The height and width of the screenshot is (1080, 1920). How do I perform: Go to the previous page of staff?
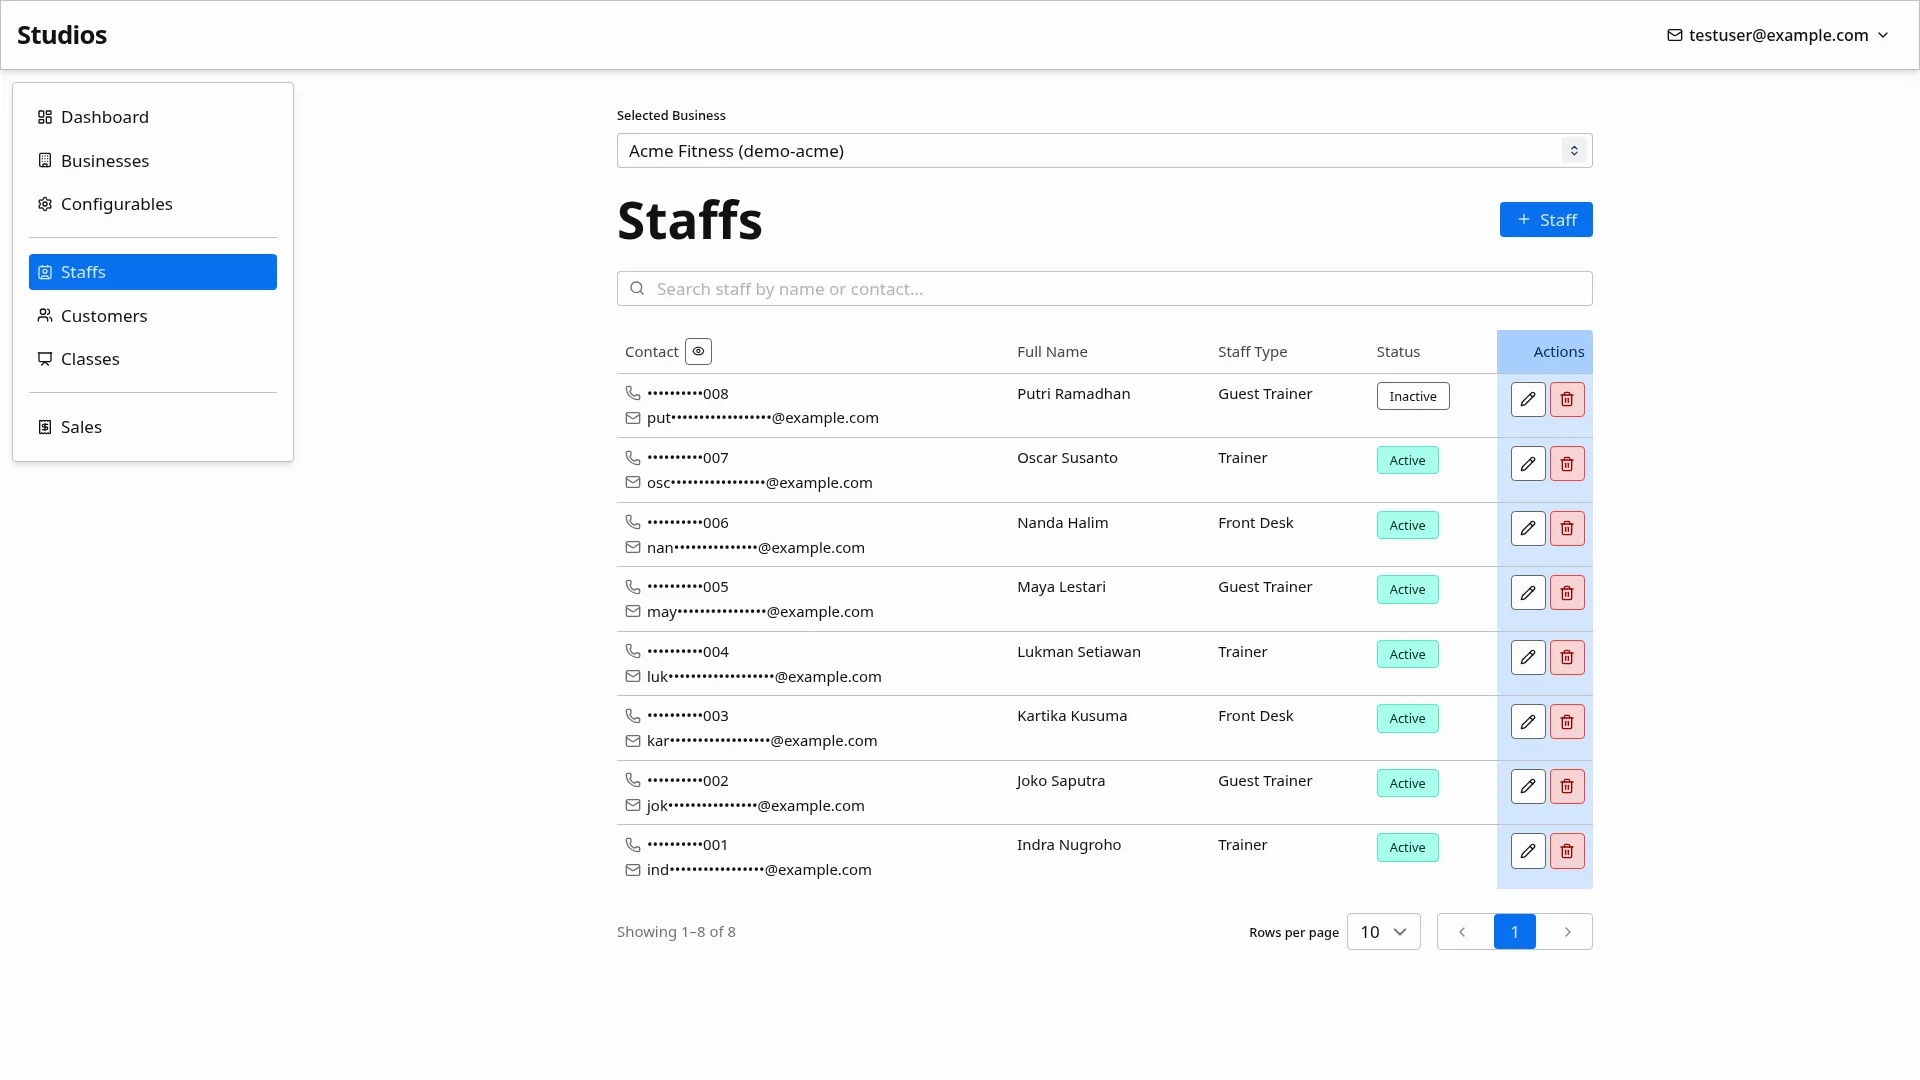(1462, 932)
